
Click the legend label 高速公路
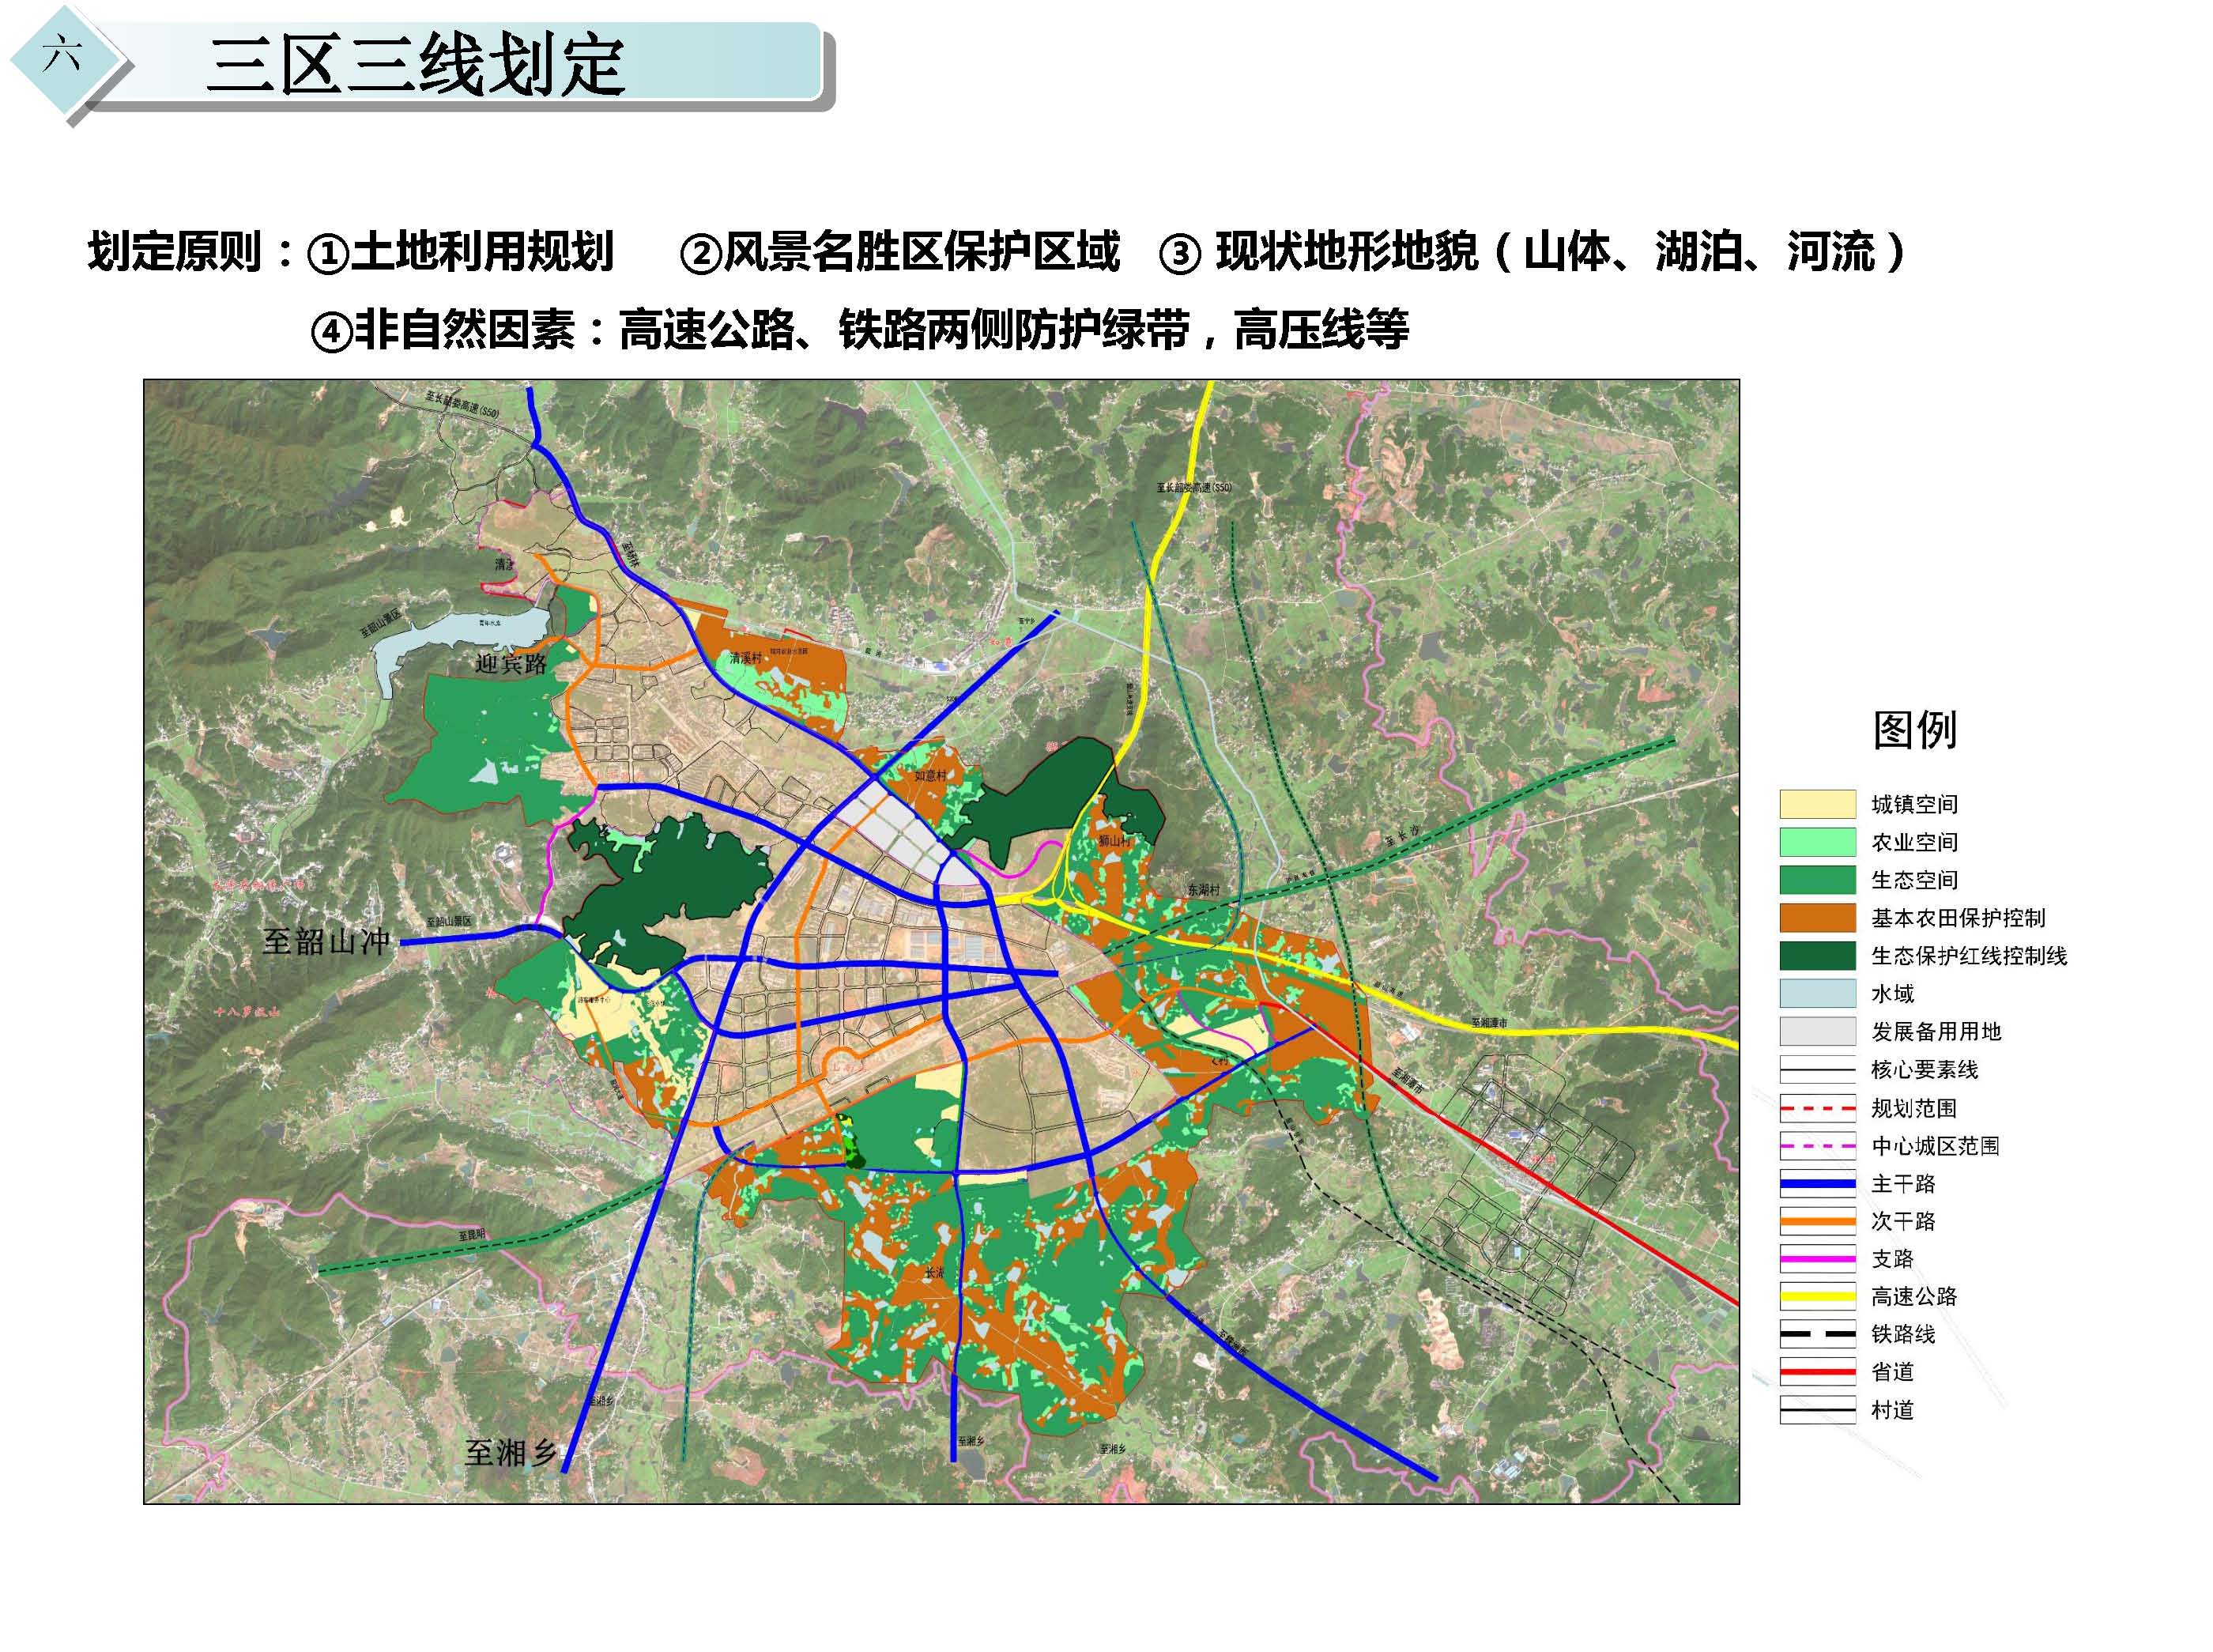coord(1914,1296)
